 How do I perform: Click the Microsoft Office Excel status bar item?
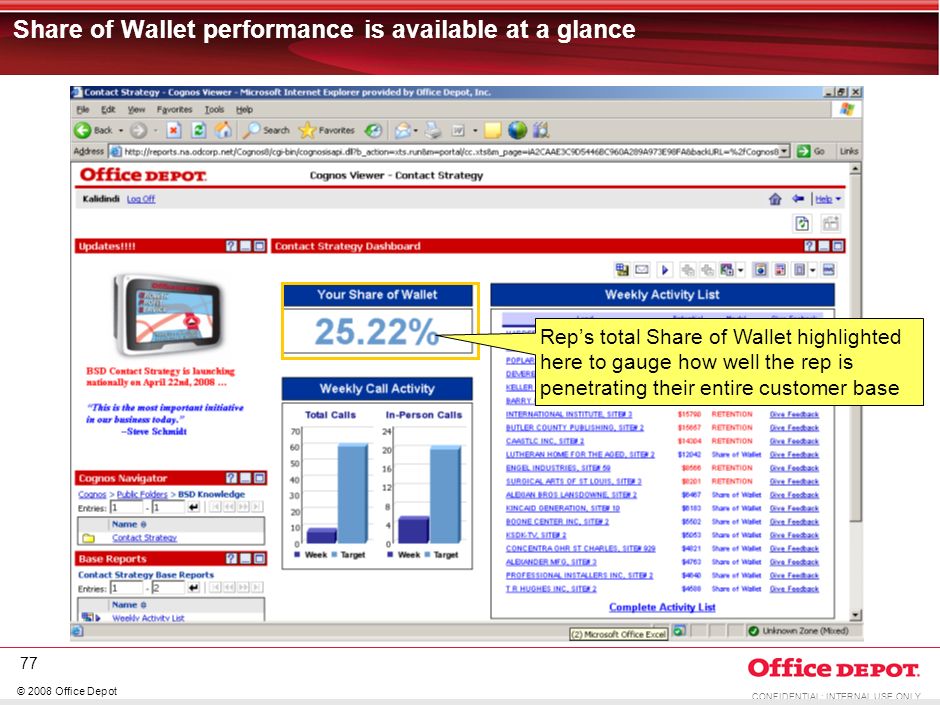click(619, 634)
